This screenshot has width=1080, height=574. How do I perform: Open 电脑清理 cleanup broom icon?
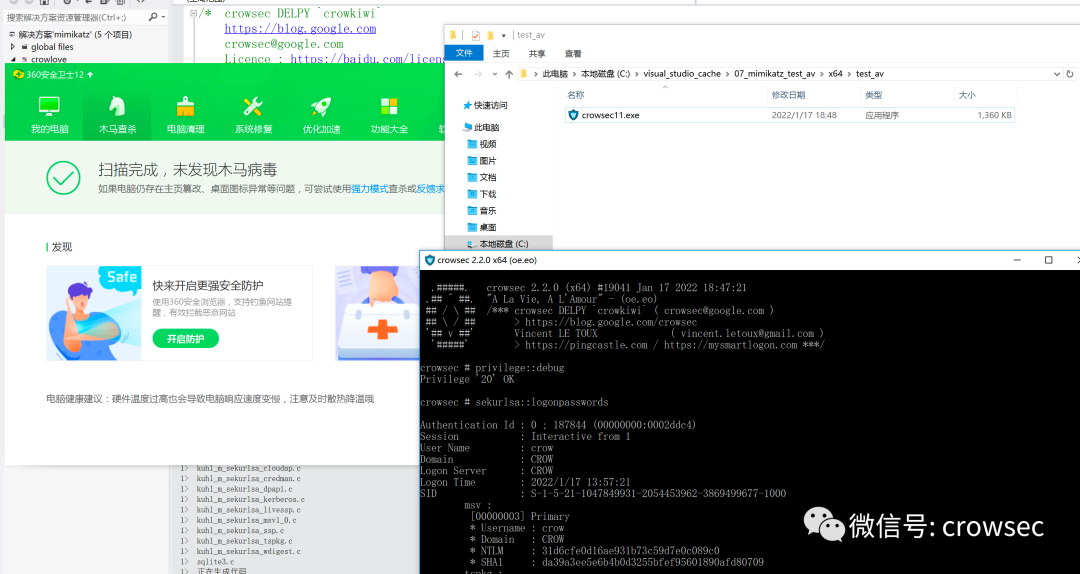click(185, 106)
